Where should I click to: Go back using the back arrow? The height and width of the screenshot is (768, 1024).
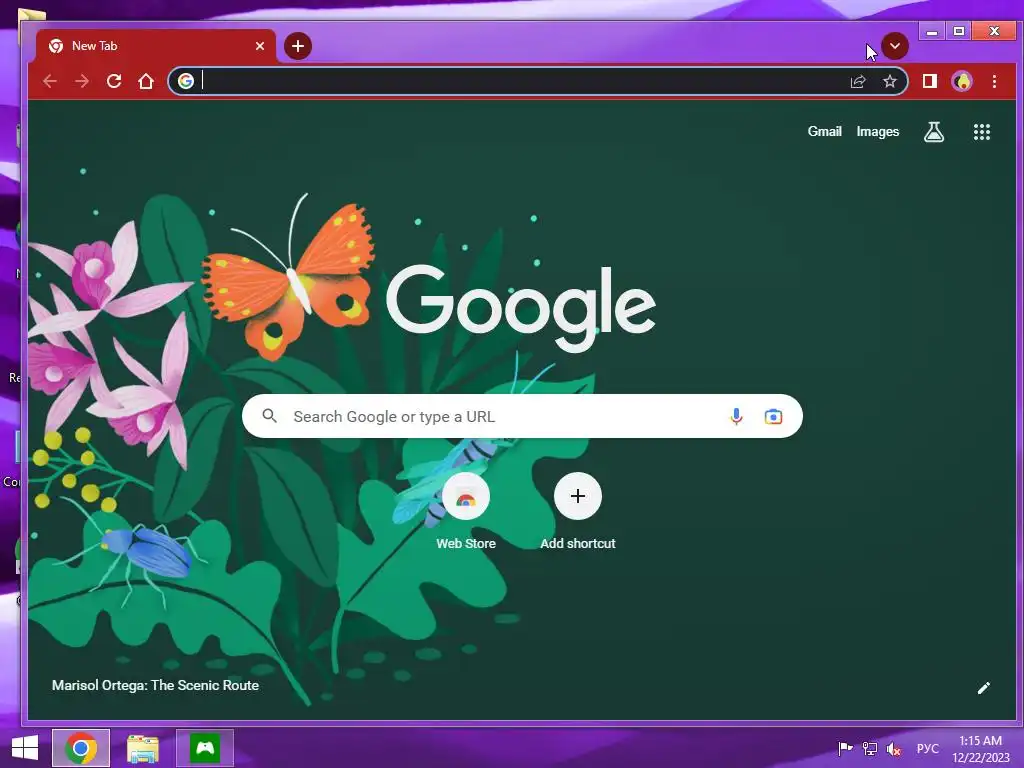coord(50,81)
